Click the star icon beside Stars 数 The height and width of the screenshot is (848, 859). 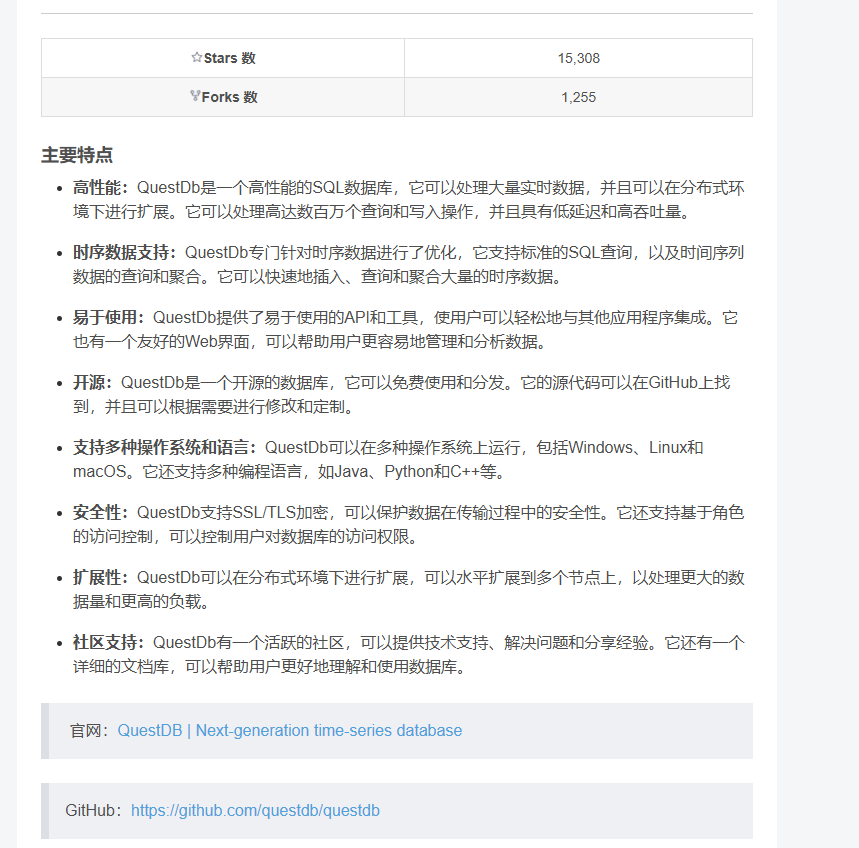pyautogui.click(x=197, y=57)
